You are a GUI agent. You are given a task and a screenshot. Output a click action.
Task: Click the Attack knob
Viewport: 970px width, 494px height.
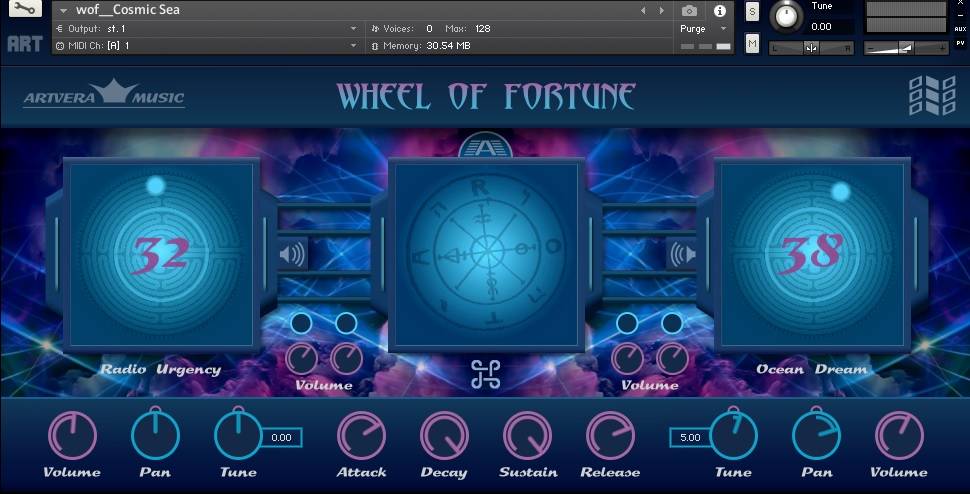361,435
